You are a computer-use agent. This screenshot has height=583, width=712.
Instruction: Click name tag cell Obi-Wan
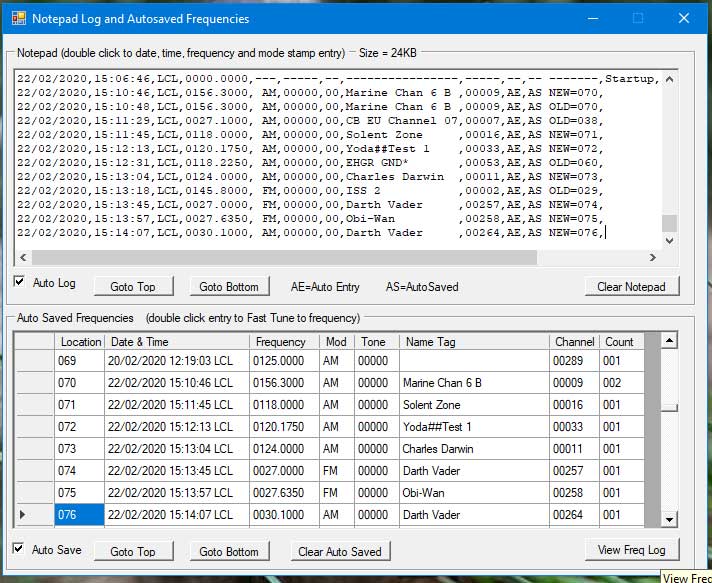(474, 493)
